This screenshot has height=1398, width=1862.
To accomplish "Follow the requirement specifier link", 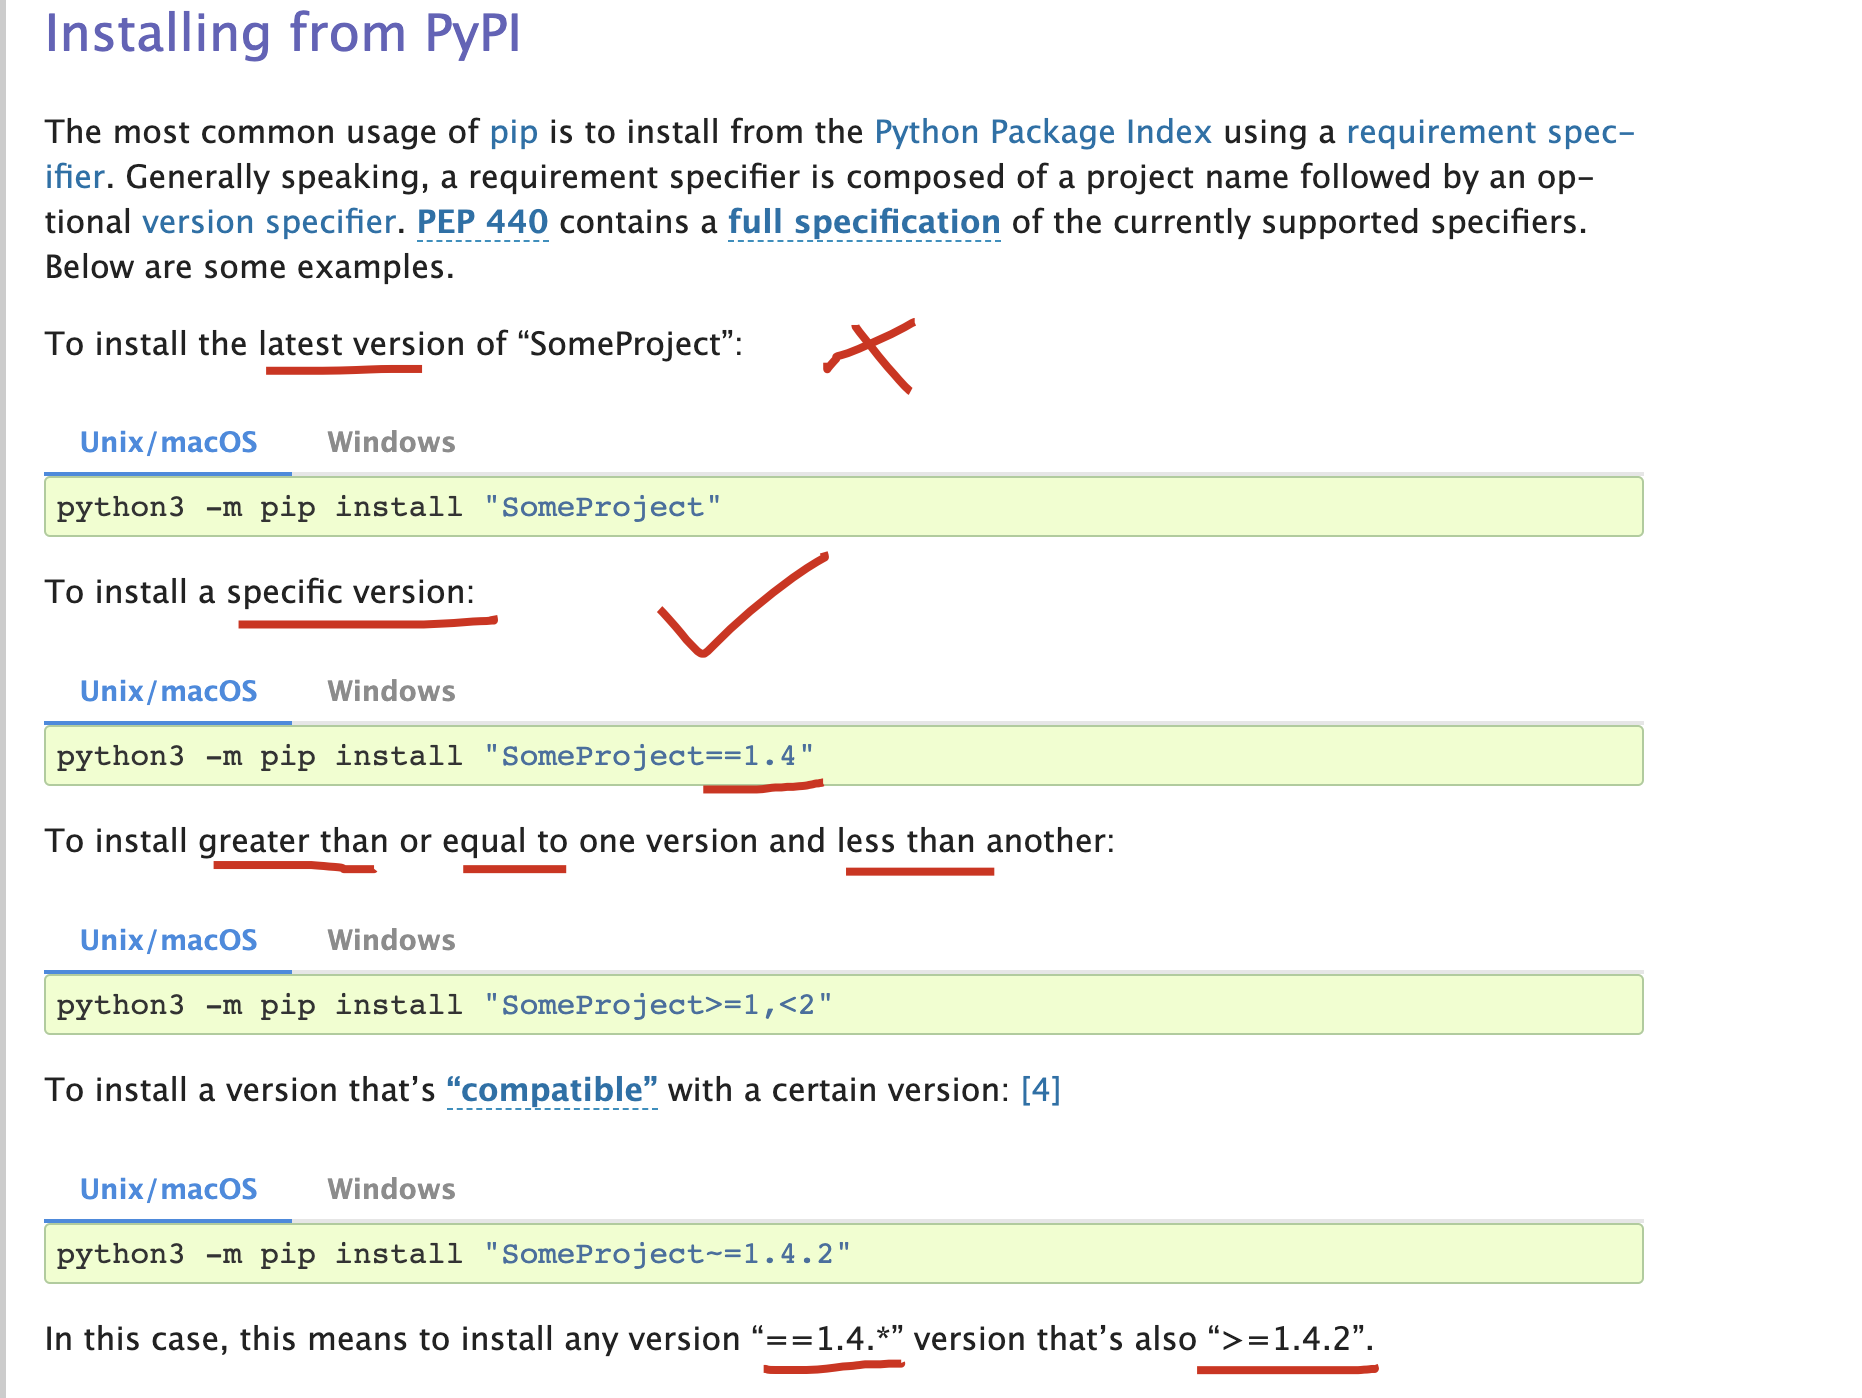I will point(1491,131).
